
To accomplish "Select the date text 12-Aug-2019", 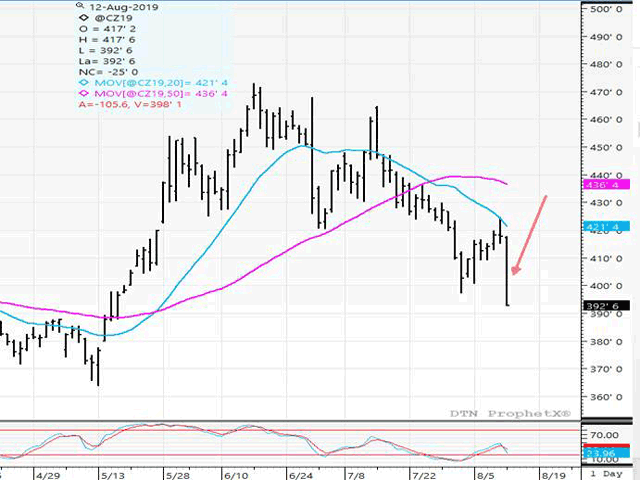I will pyautogui.click(x=124, y=7).
